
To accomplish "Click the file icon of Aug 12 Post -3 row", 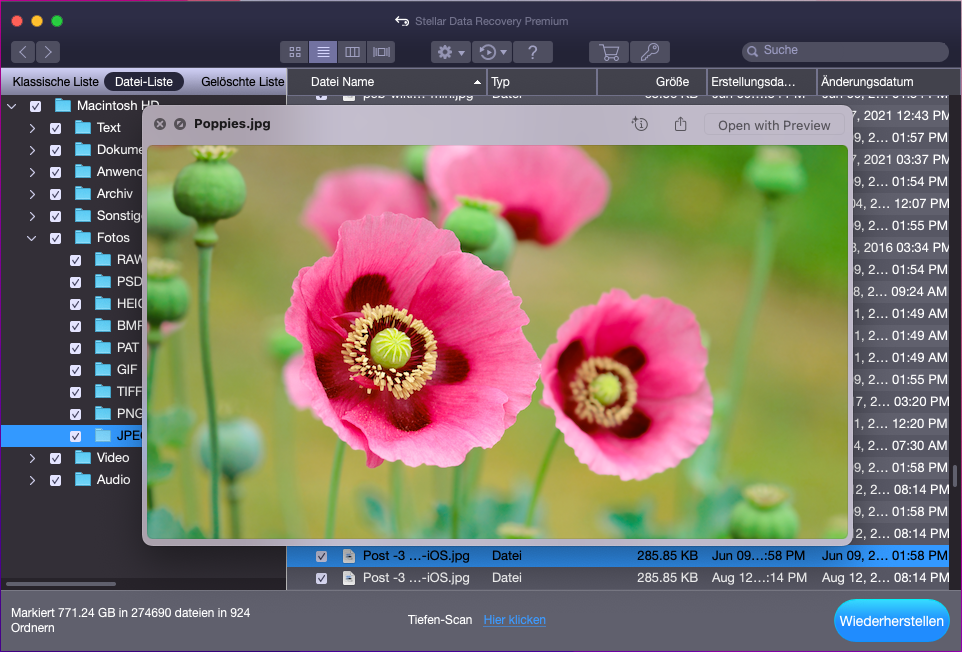I will [x=348, y=578].
